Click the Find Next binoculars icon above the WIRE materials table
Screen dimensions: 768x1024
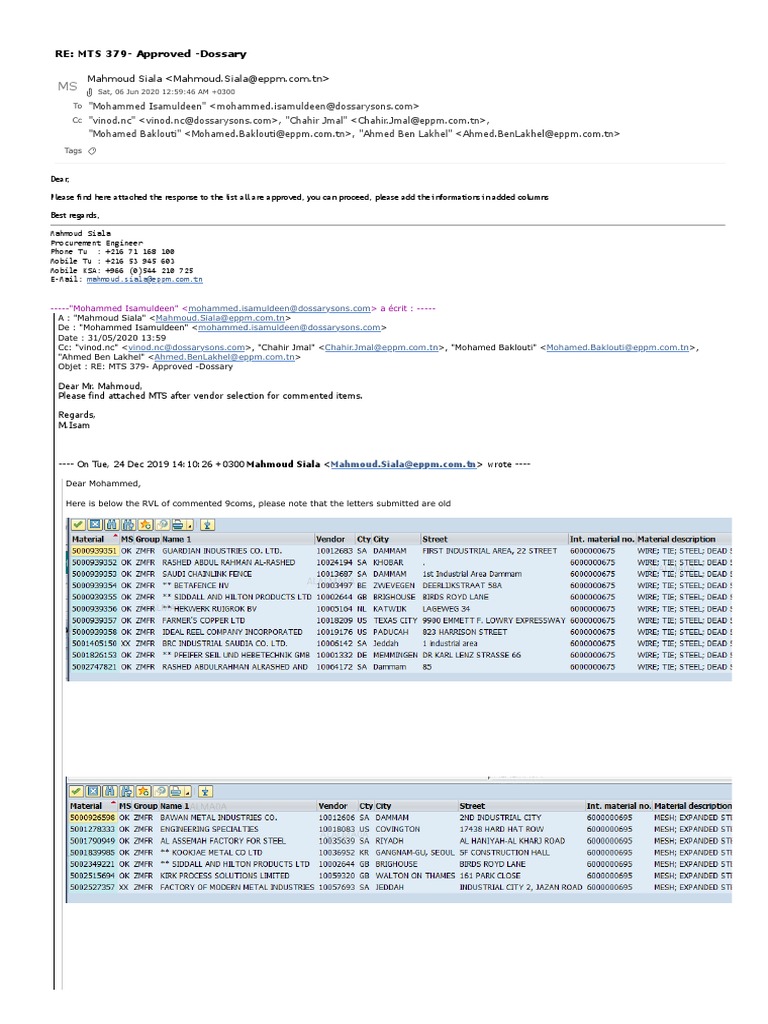128,524
